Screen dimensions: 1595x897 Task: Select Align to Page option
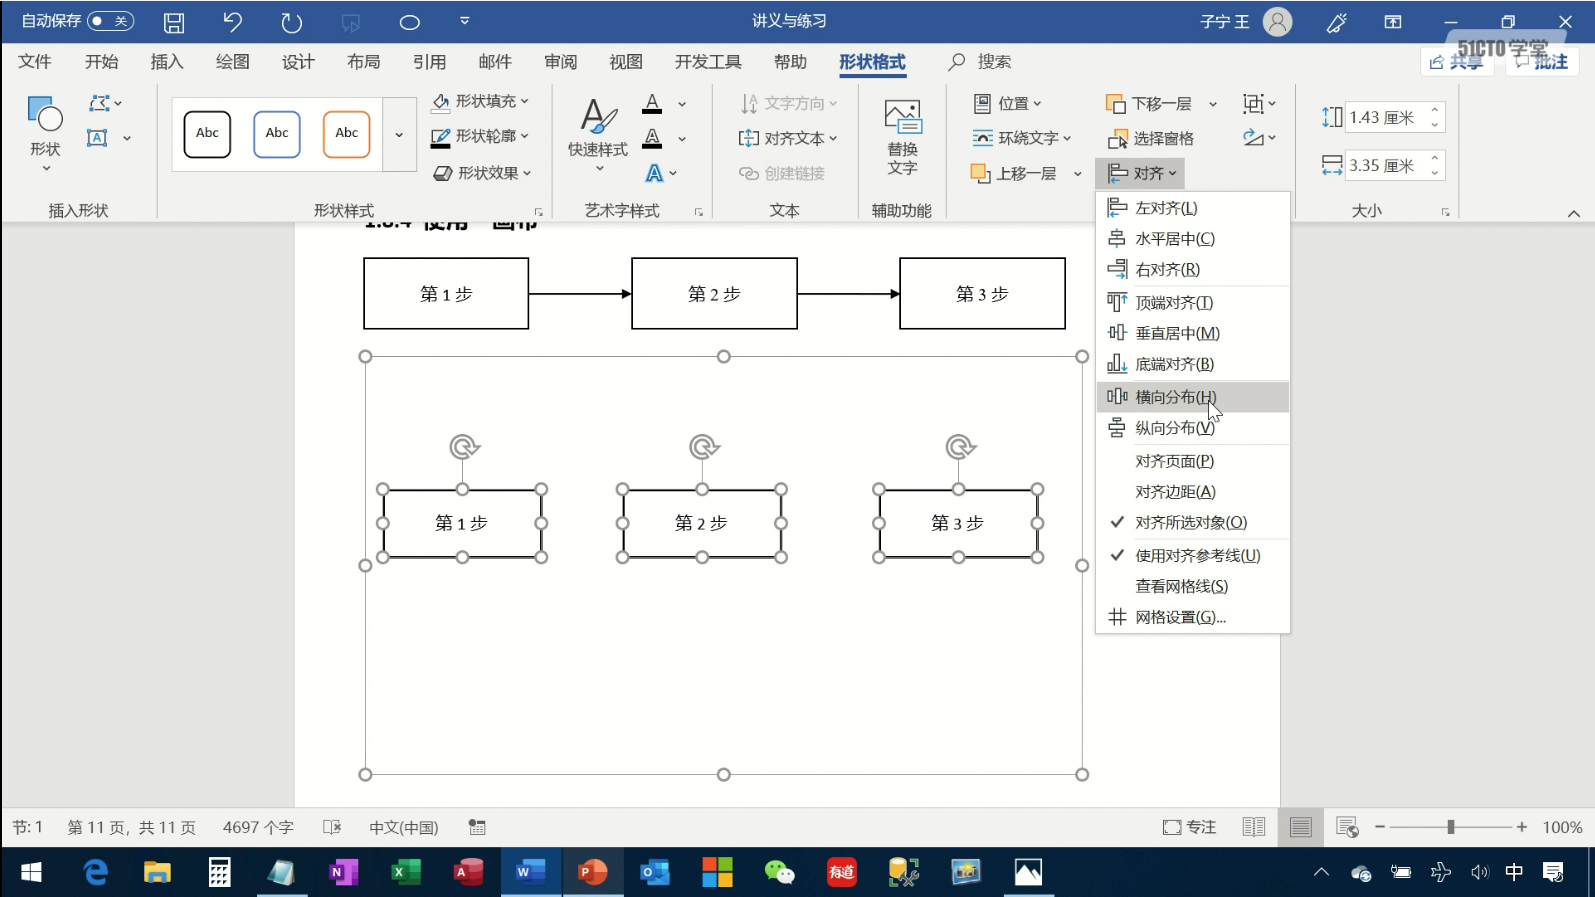click(x=1193, y=461)
